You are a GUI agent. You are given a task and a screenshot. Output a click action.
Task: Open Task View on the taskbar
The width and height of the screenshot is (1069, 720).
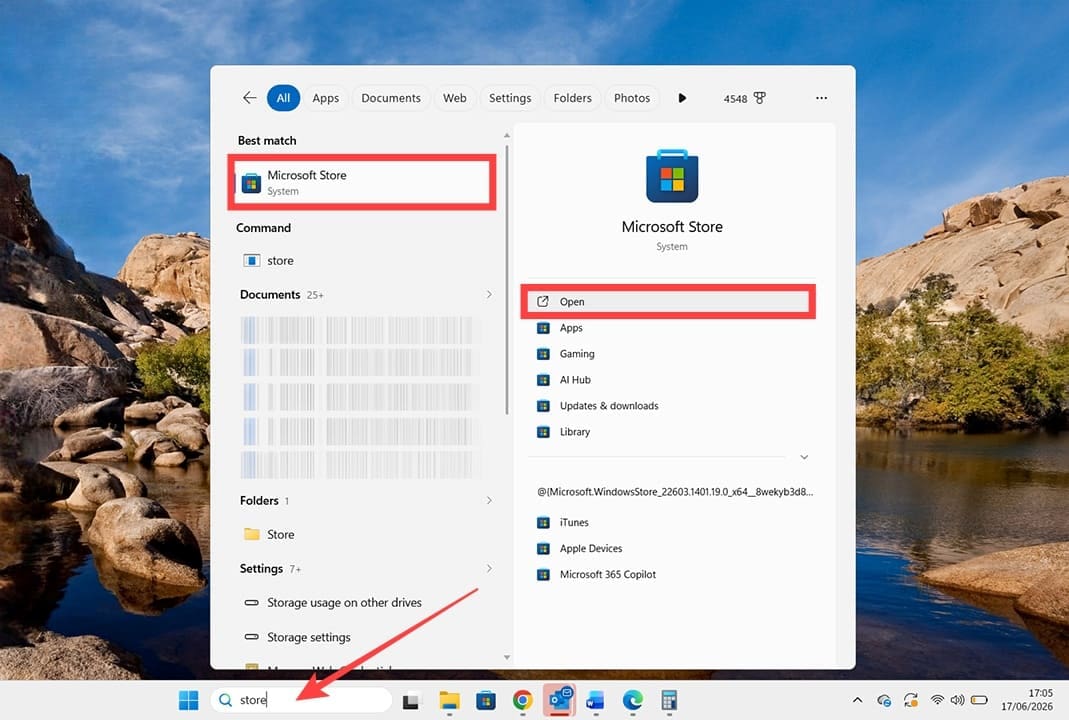click(x=410, y=701)
